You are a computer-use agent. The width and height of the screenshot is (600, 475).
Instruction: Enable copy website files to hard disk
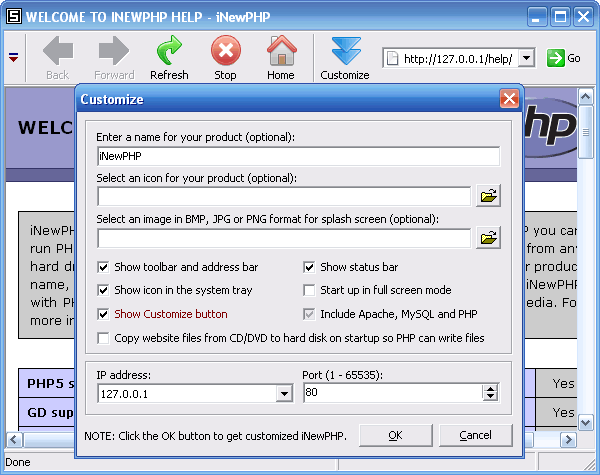click(104, 338)
